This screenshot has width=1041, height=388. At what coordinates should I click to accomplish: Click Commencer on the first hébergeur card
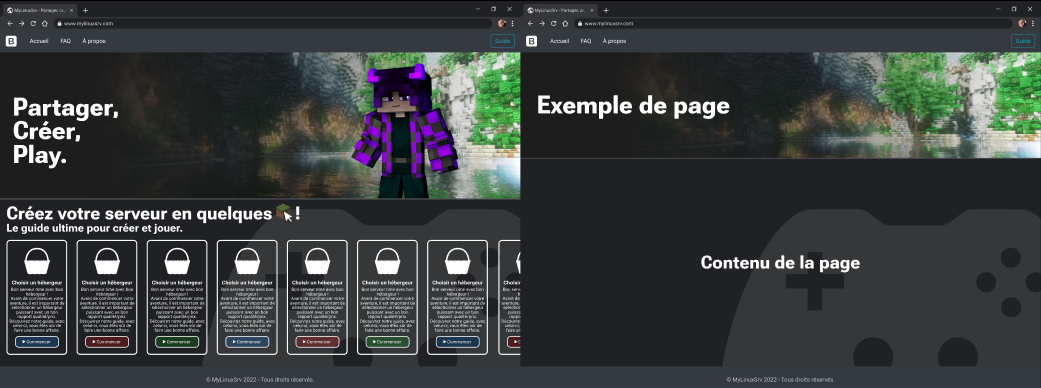click(37, 341)
